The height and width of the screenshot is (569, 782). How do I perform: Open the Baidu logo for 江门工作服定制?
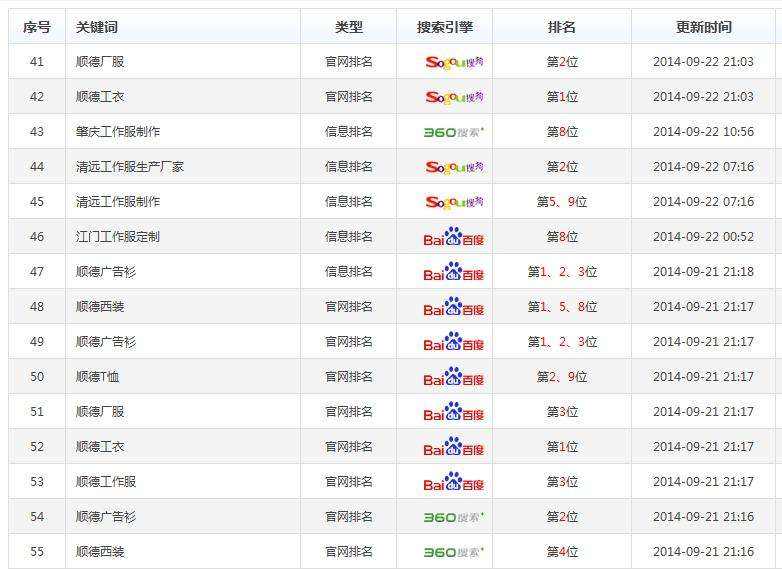(x=454, y=237)
